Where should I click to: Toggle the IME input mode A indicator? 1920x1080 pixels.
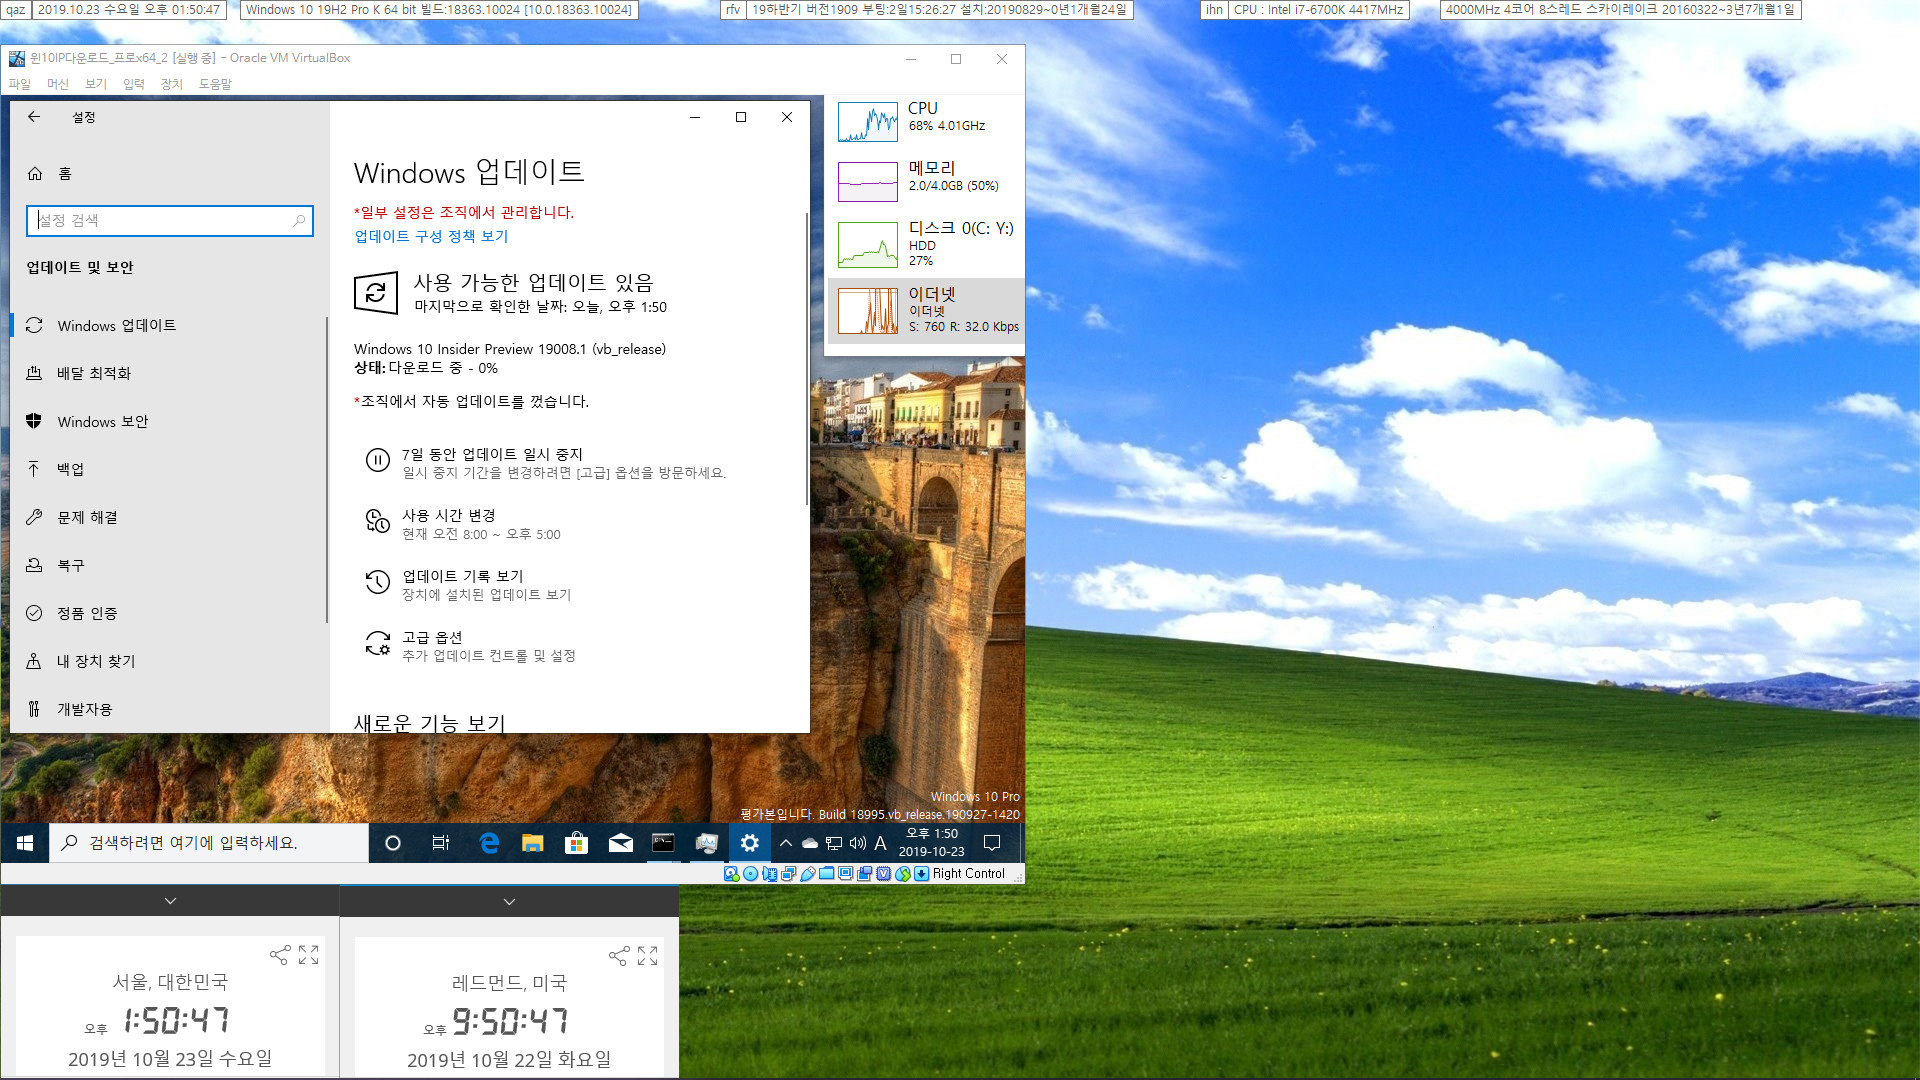pos(880,843)
